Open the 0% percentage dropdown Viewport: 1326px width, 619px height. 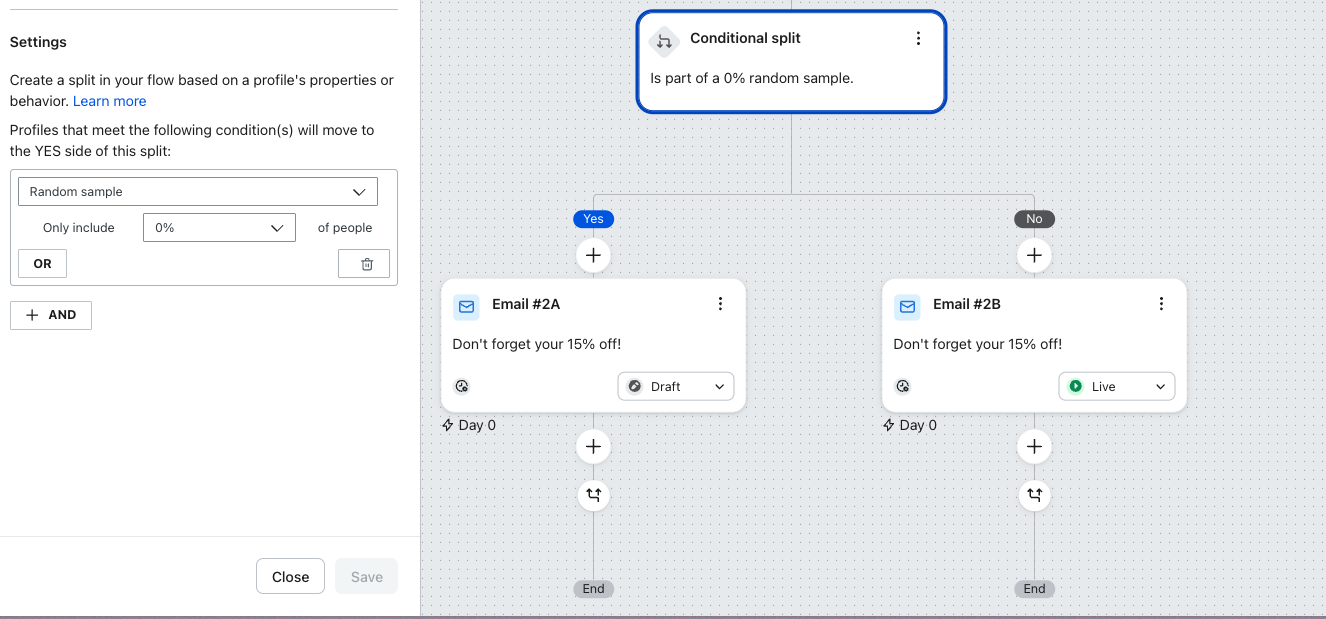coord(219,228)
